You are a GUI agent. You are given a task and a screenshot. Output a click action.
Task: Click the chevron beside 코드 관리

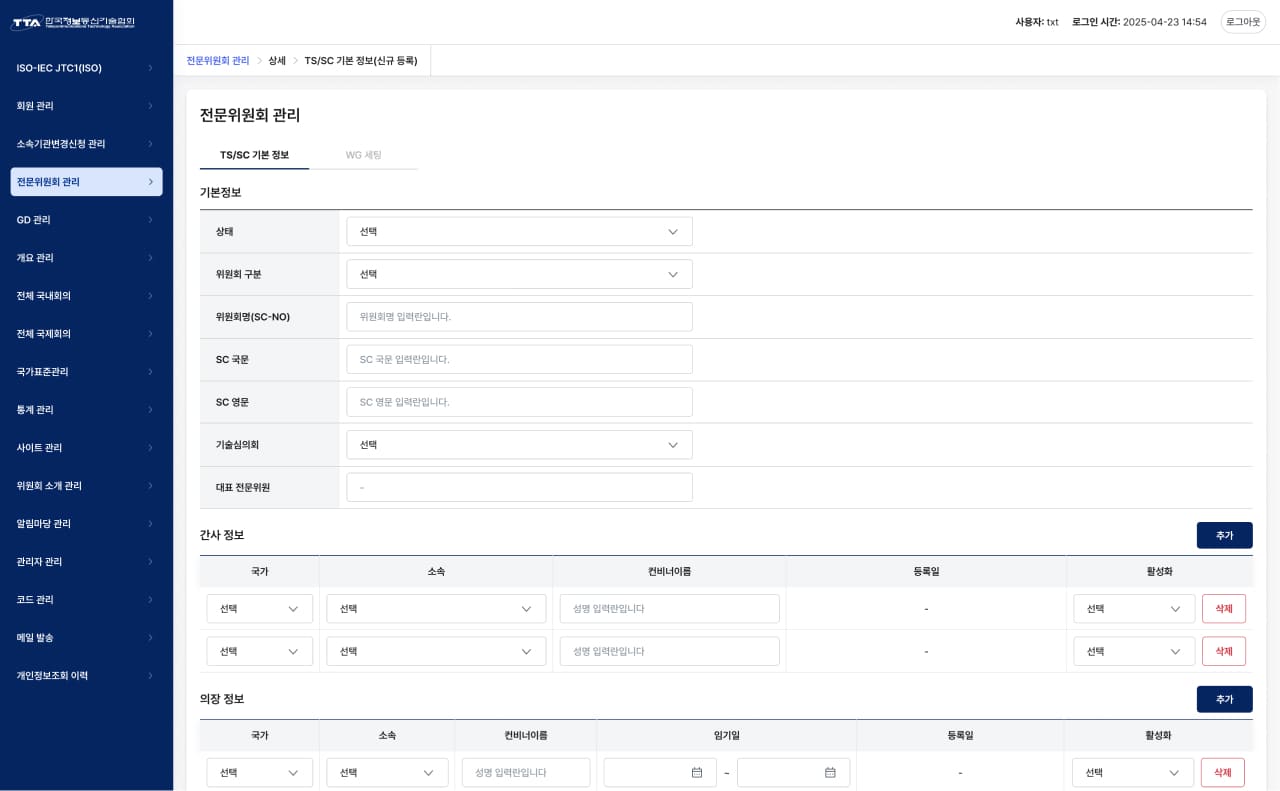[x=150, y=600]
